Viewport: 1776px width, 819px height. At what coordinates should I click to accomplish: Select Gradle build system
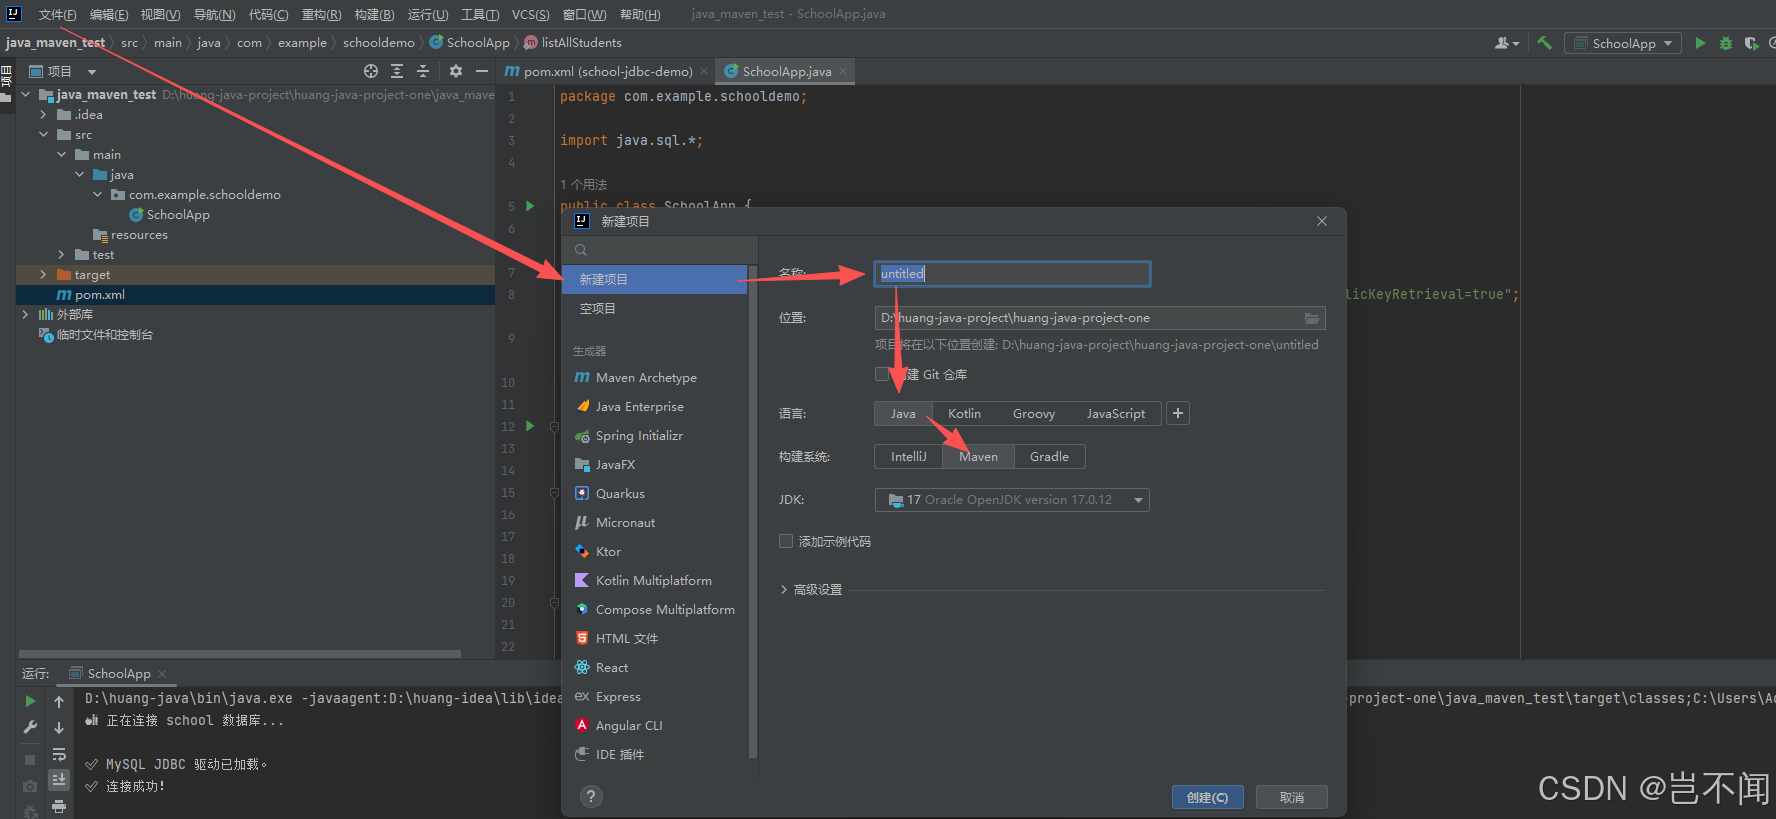coord(1049,456)
